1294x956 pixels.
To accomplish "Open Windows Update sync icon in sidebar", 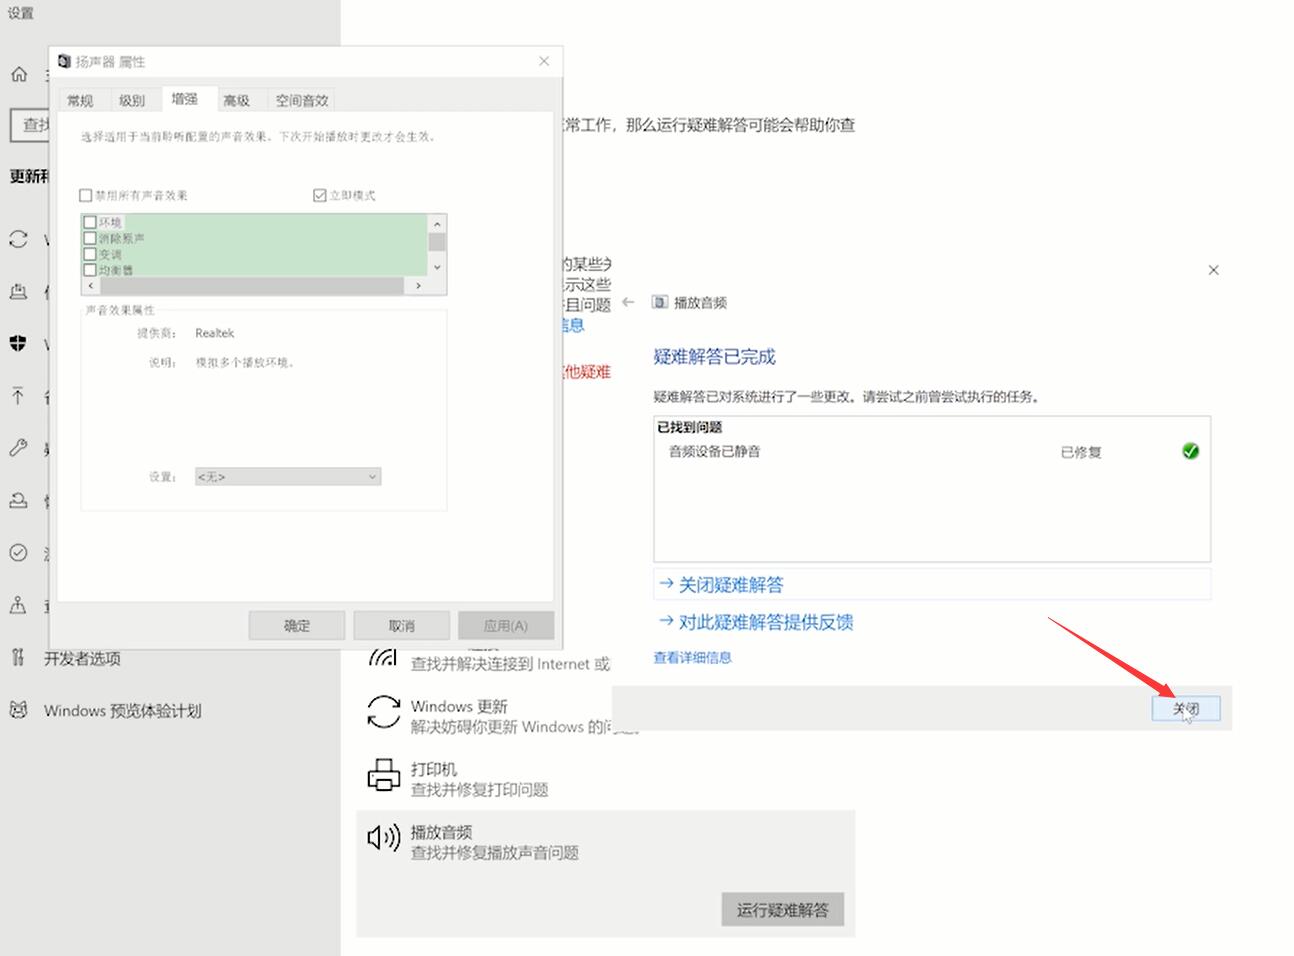I will (18, 240).
